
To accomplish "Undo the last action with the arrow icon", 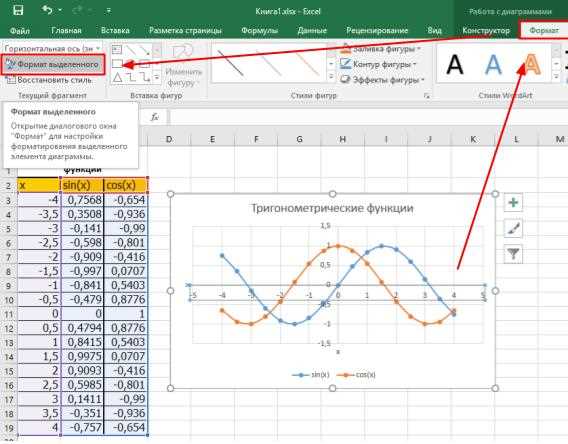I will (x=47, y=10).
